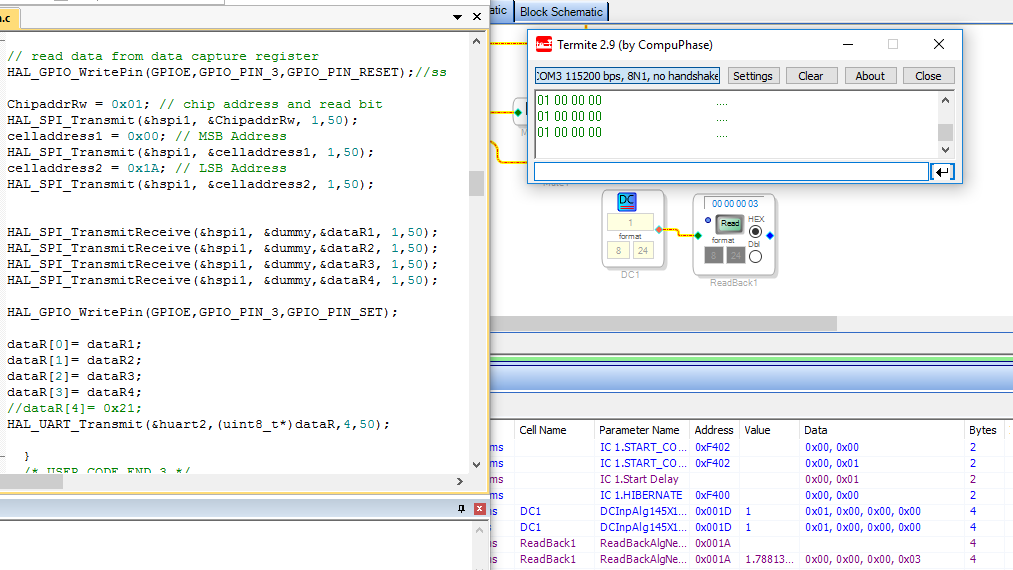
Task: Click ReadBack1 block's blue output pin
Action: [770, 235]
